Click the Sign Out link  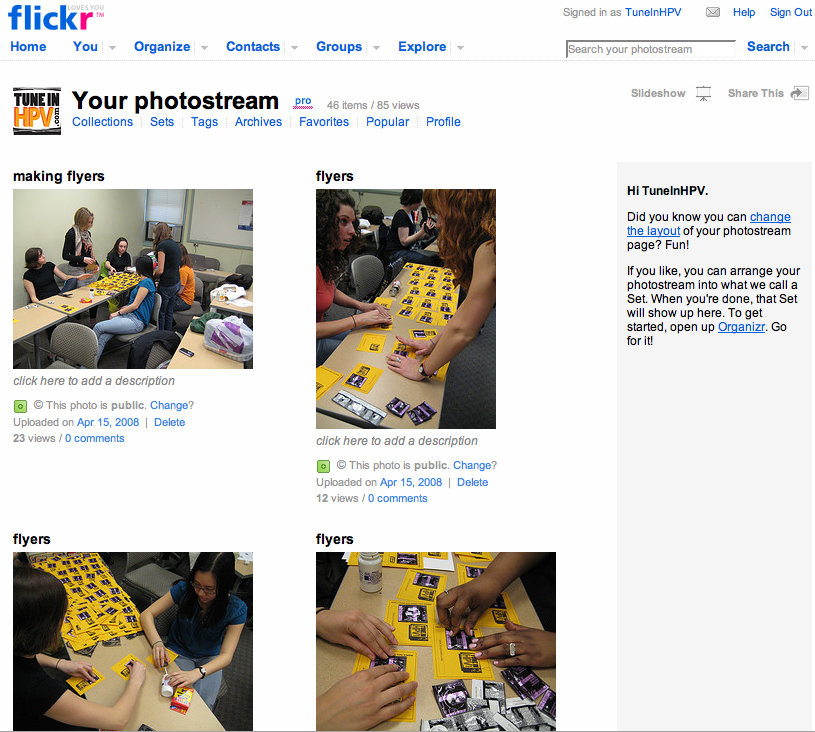(x=791, y=12)
